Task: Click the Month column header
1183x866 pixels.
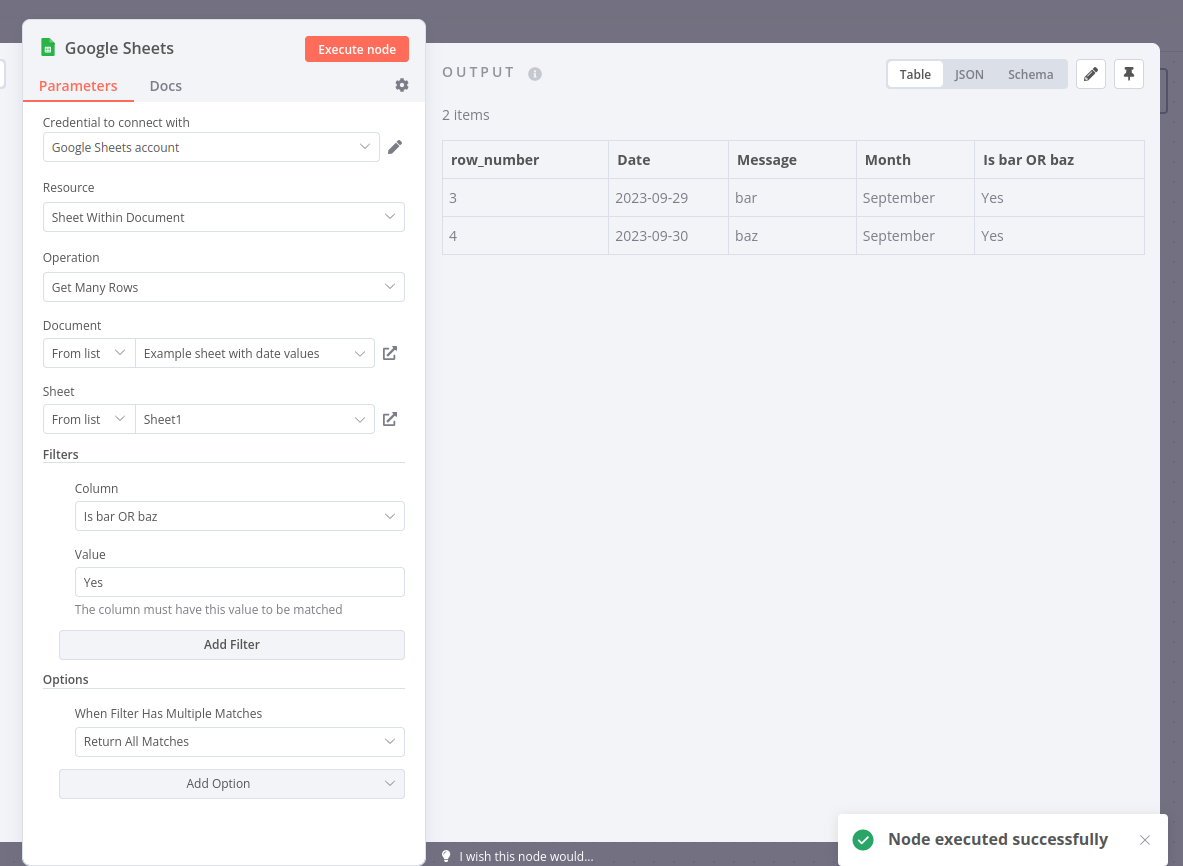Action: (915, 160)
